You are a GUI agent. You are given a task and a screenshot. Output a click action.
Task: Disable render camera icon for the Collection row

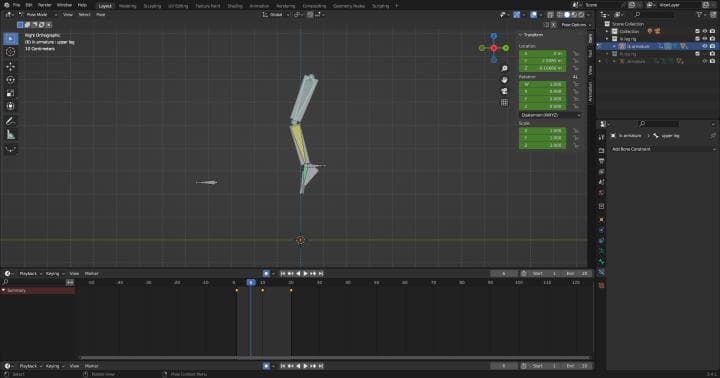coord(712,32)
